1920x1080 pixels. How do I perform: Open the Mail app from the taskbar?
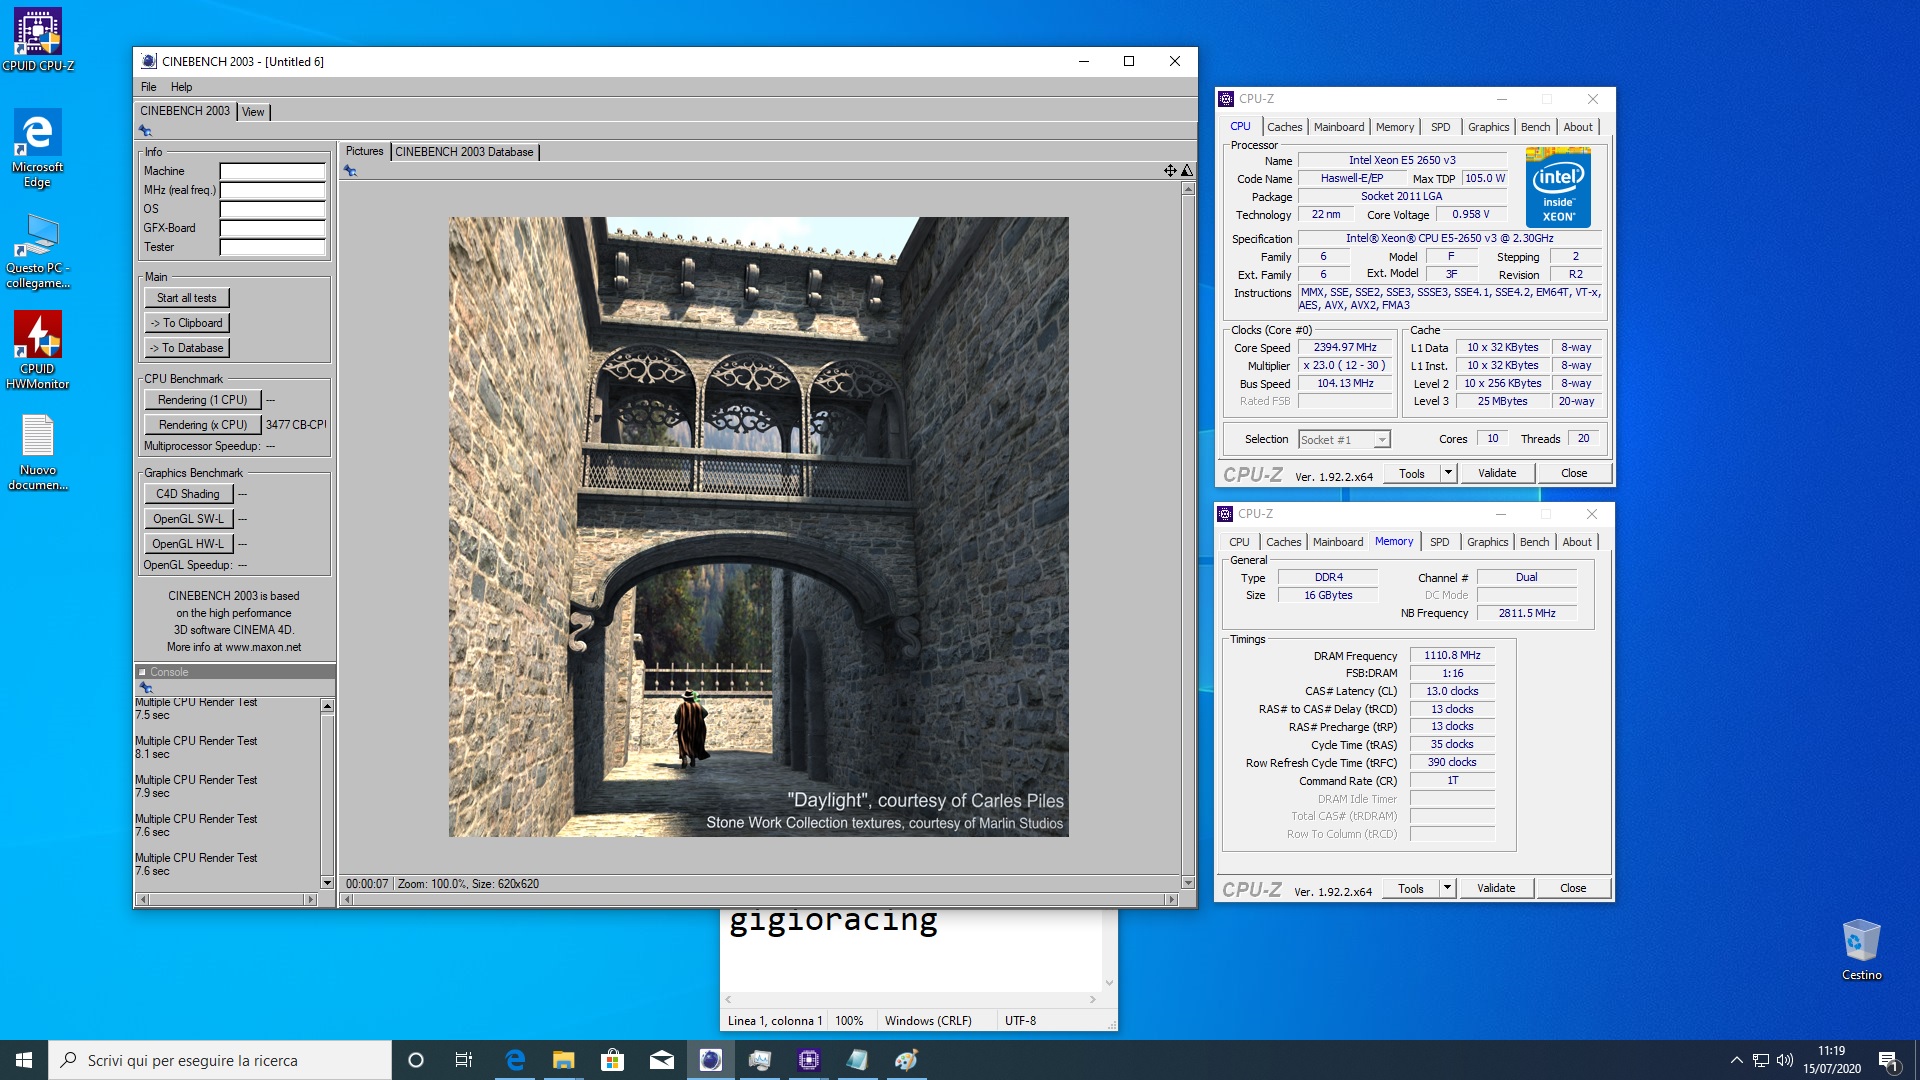tap(662, 1060)
